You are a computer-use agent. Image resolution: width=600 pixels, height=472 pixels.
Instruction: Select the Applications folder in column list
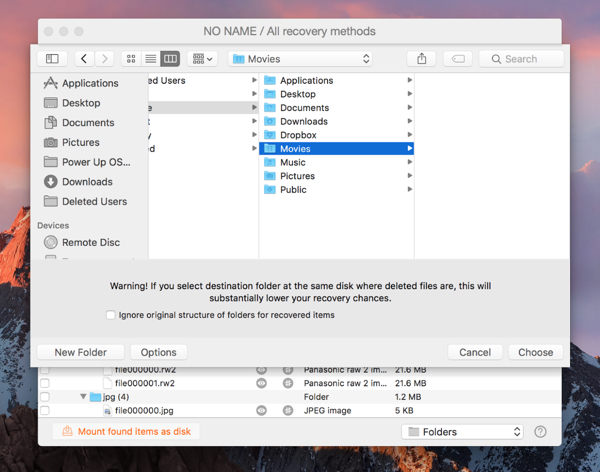[336, 80]
